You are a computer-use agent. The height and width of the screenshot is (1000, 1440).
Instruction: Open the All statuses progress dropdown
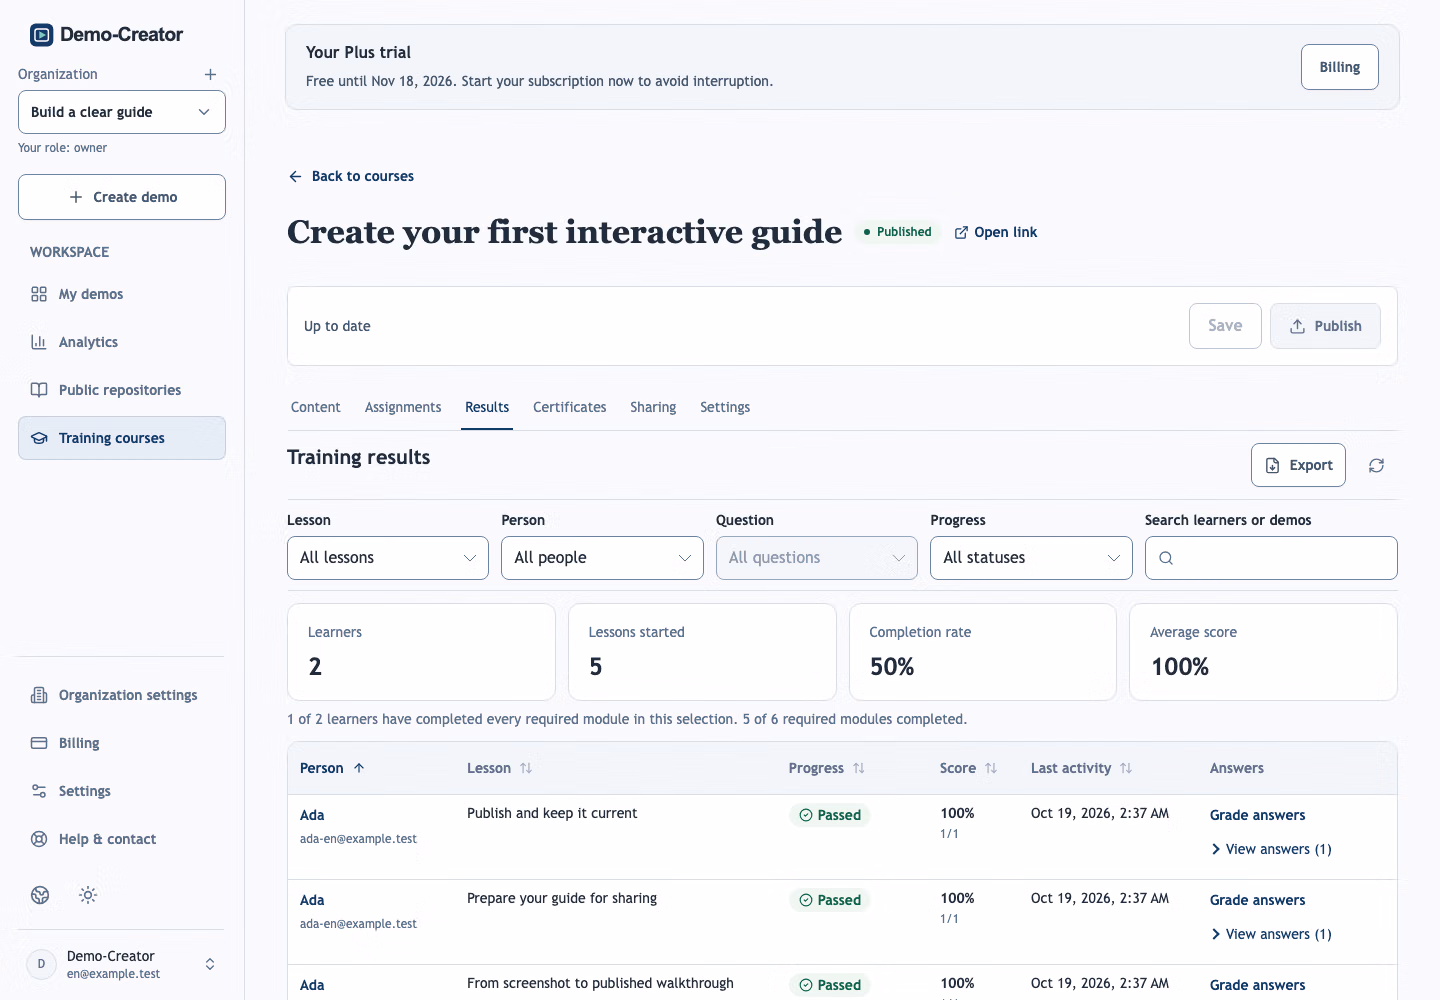(x=1031, y=558)
